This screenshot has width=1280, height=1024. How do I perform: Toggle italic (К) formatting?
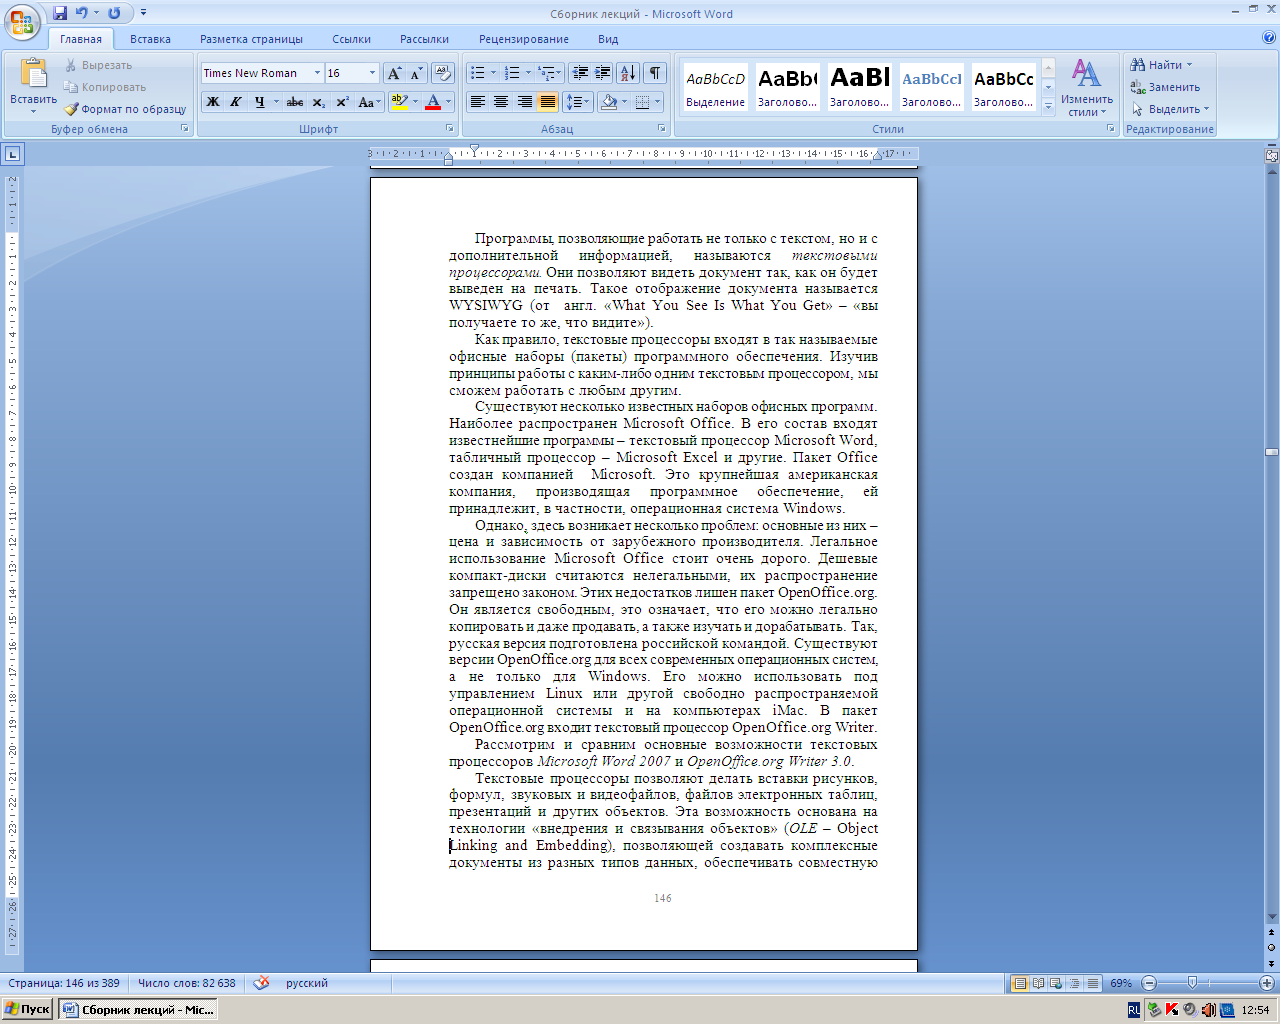pos(236,102)
